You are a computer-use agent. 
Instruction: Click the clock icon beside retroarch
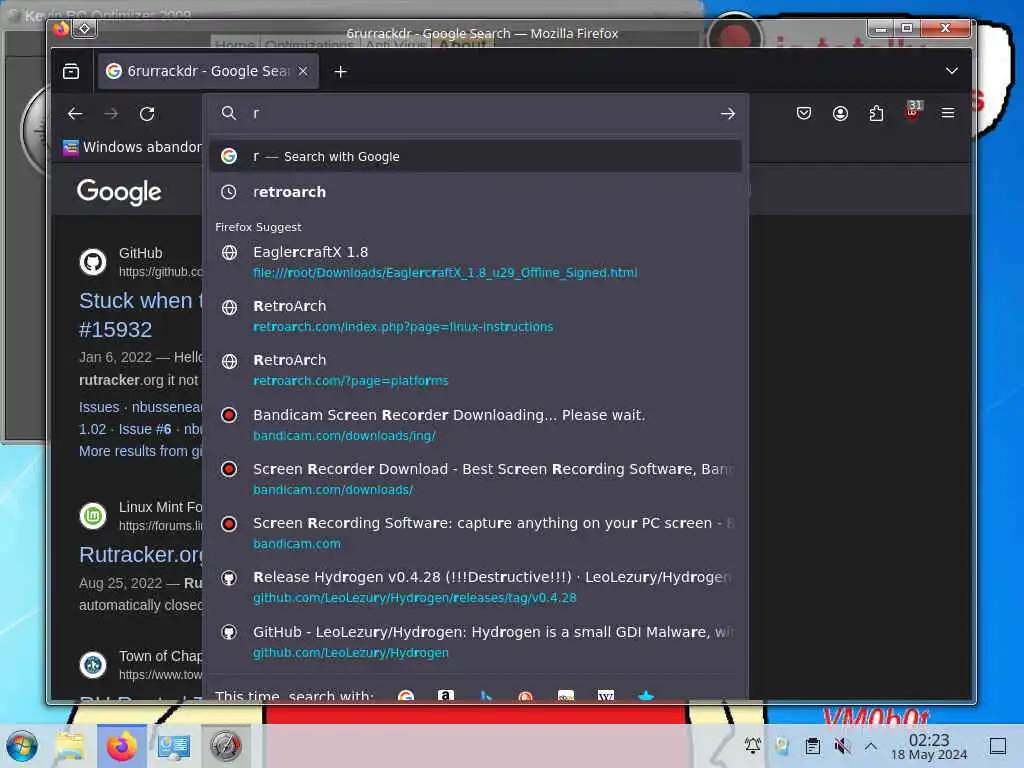(x=229, y=192)
